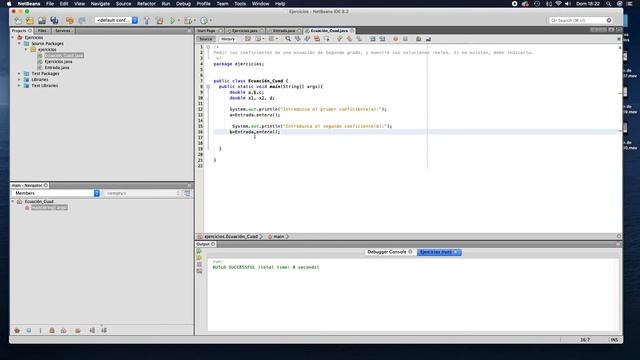640x360 pixels.
Task: Open the Members dropdown in Navigator
Action: pos(56,193)
